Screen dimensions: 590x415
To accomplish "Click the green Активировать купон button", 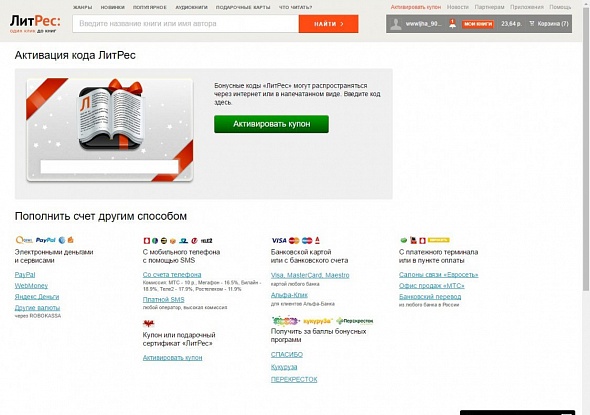I will pyautogui.click(x=271, y=124).
